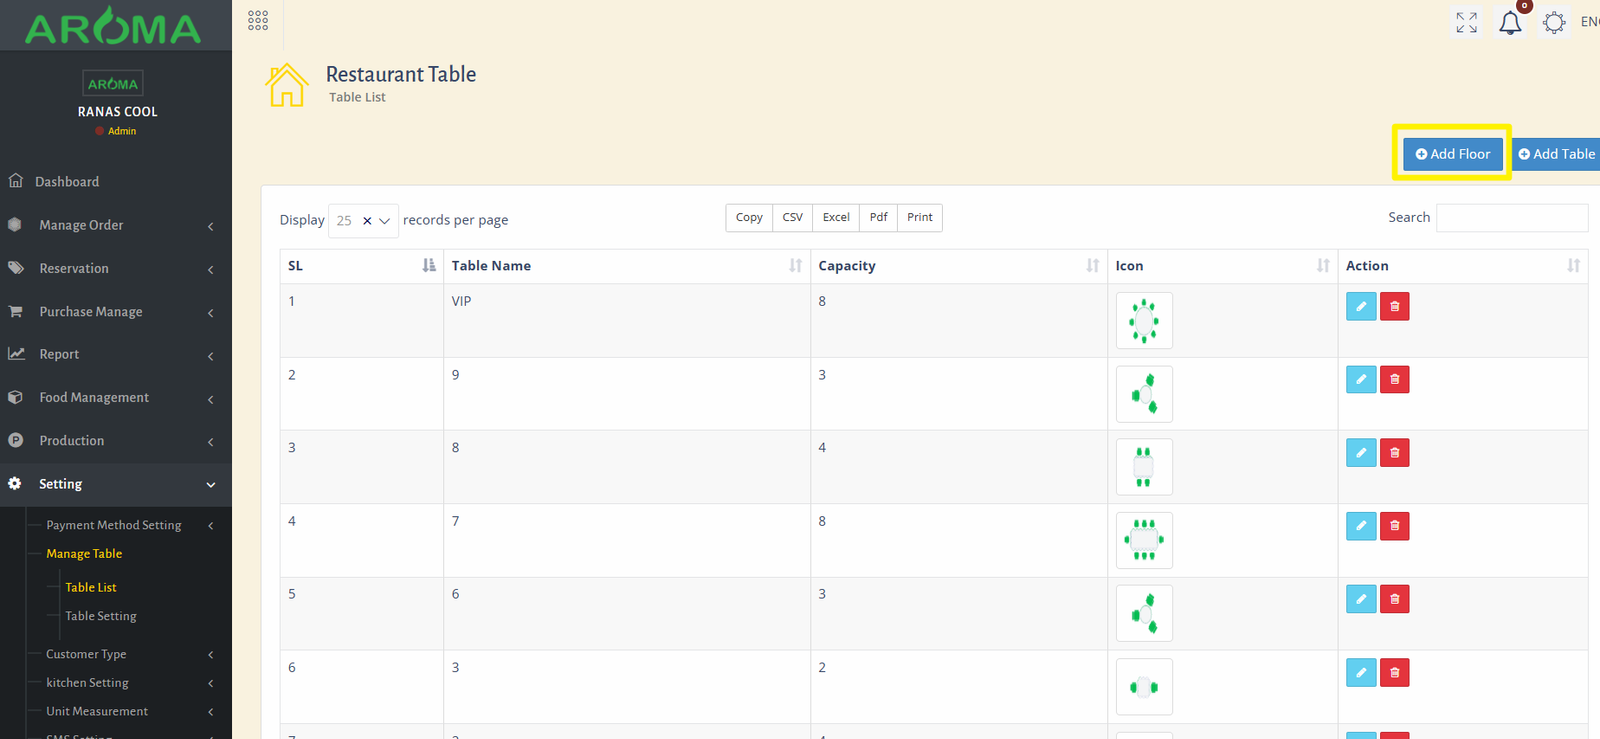The height and width of the screenshot is (739, 1600).
Task: Click the VIP table seating icon
Action: (1144, 321)
